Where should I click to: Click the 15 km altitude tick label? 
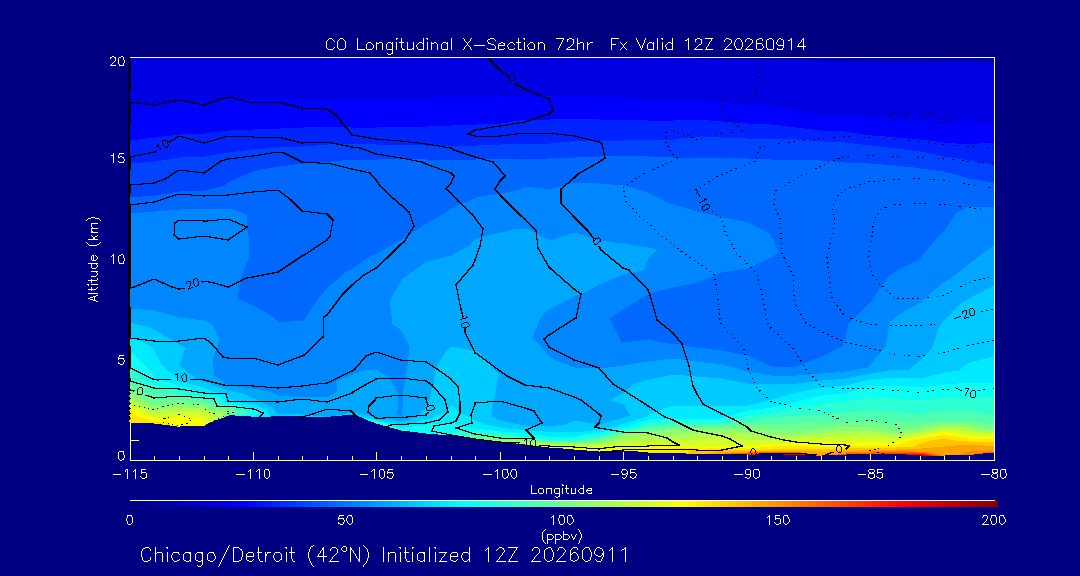point(116,158)
